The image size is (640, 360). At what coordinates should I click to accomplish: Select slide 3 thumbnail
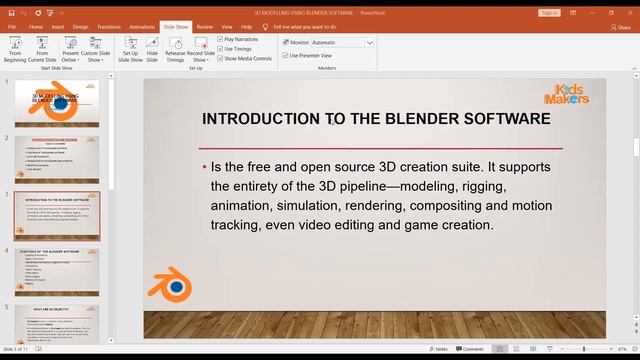(x=57, y=216)
